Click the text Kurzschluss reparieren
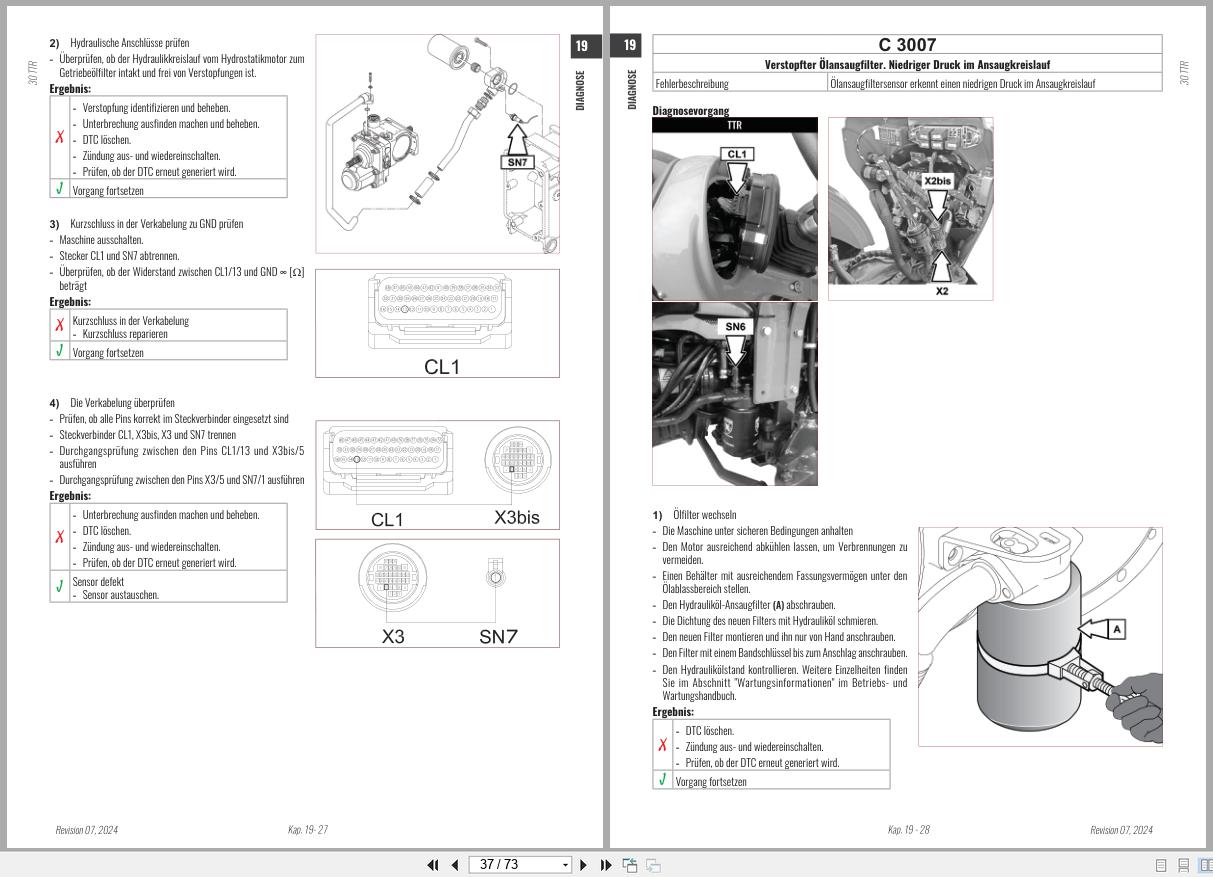The width and height of the screenshot is (1213, 877). [125, 334]
